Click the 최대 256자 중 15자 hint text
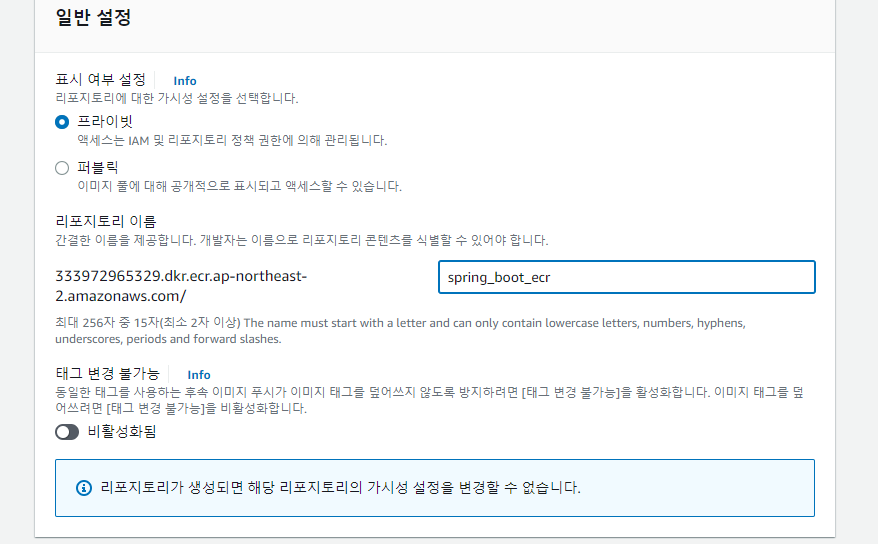Image resolution: width=878 pixels, height=544 pixels. coord(400,331)
